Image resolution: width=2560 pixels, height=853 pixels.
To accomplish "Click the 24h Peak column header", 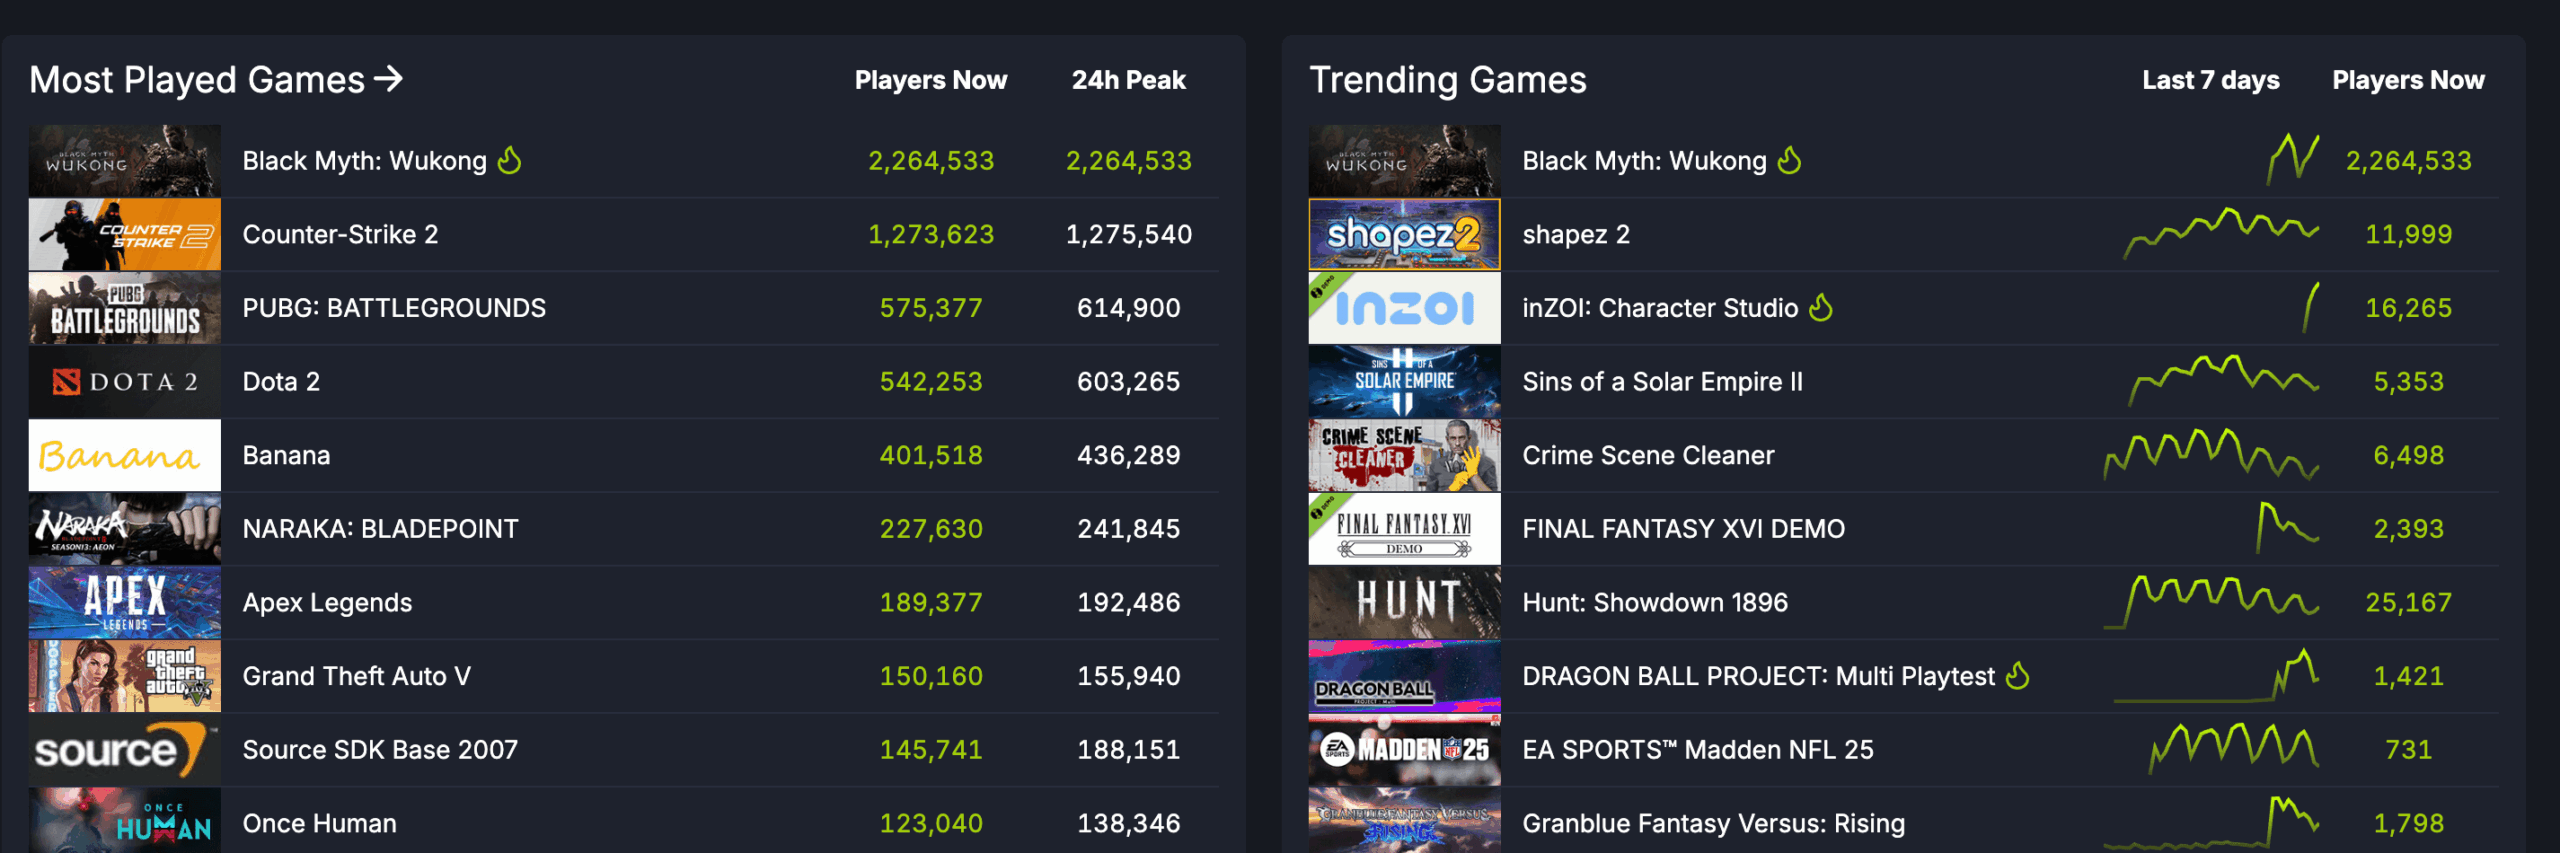I will pos(1128,80).
